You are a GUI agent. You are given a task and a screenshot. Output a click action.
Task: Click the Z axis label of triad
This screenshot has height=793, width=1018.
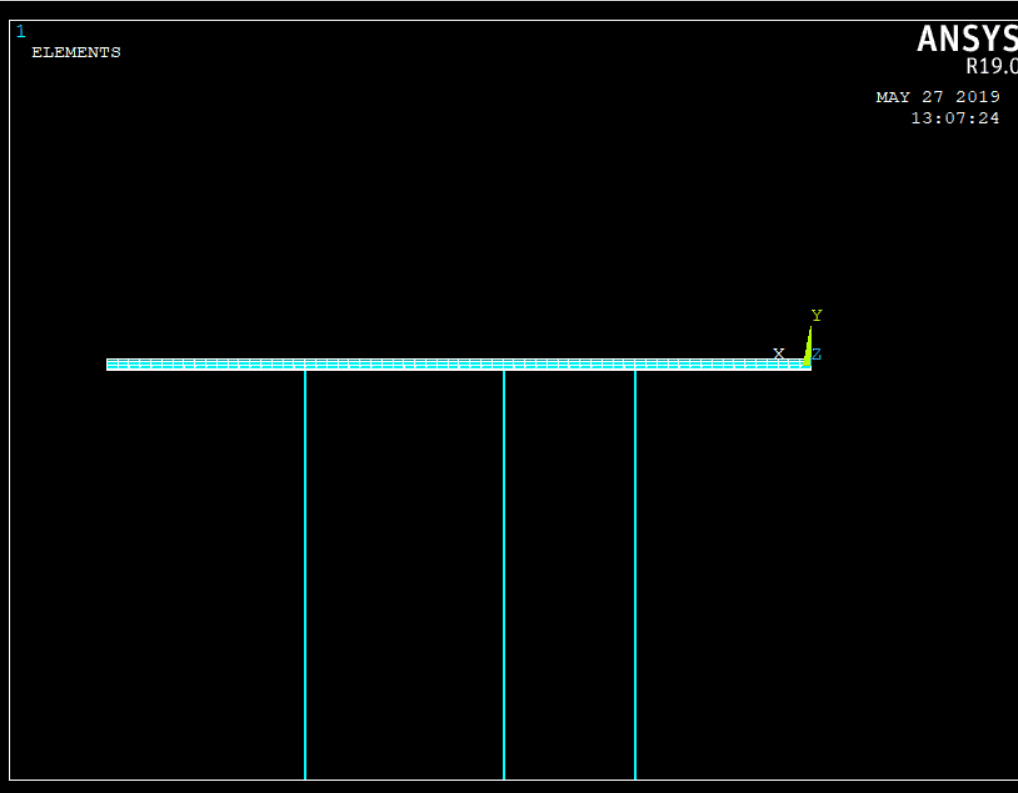(x=817, y=355)
